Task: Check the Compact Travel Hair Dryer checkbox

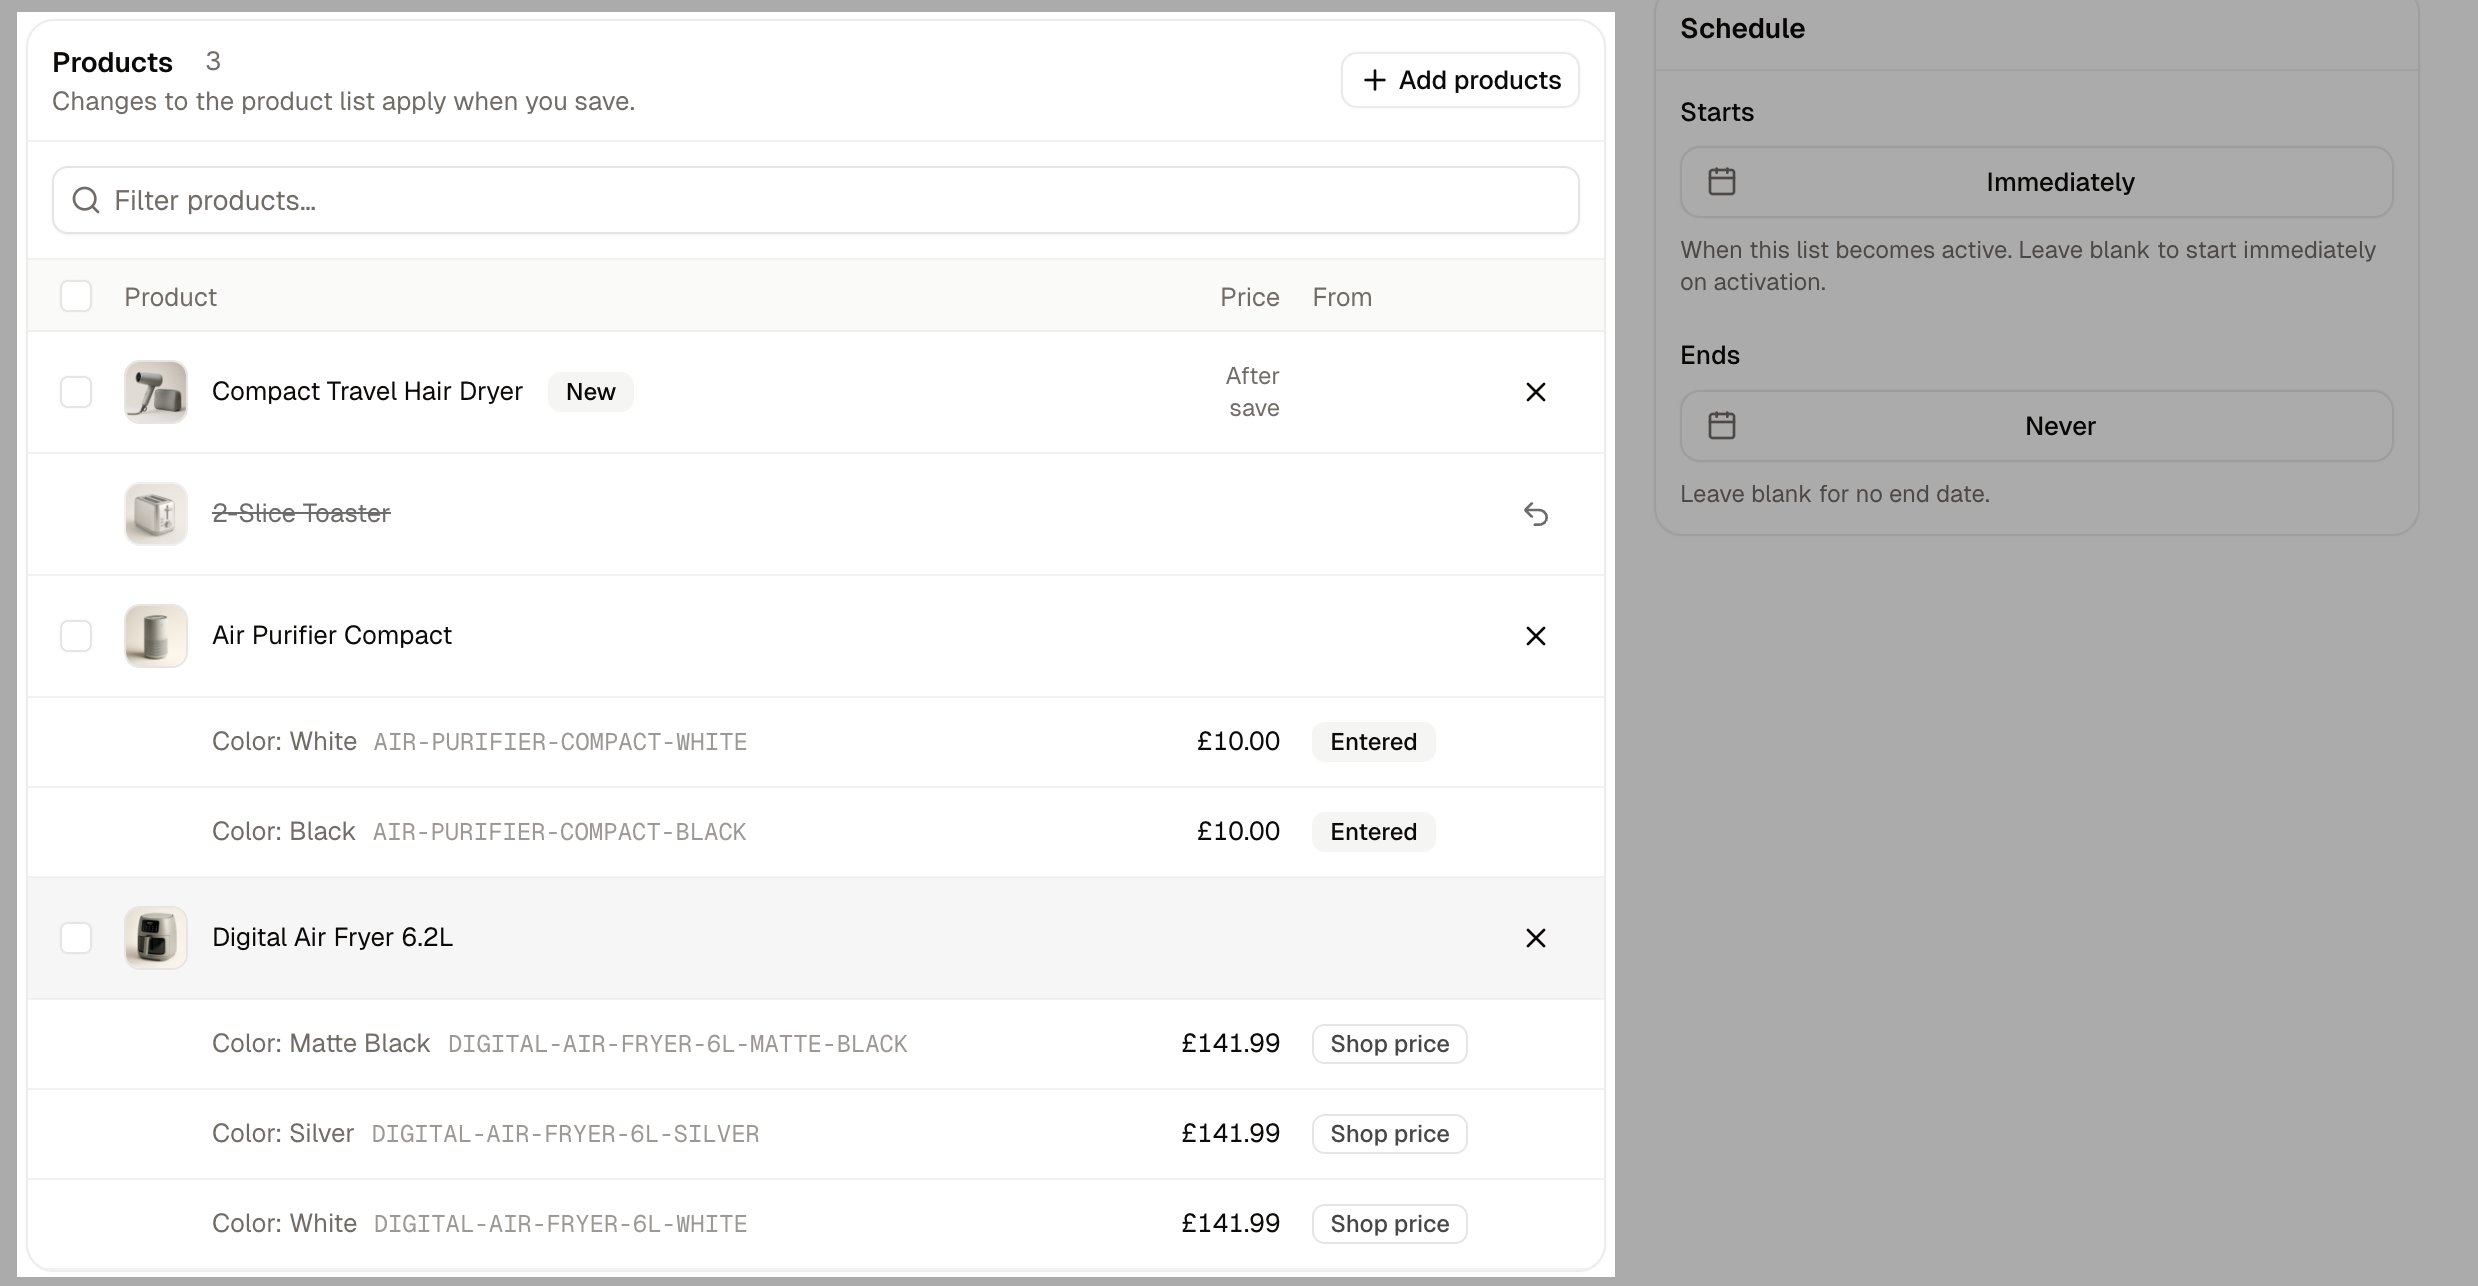Action: click(76, 392)
